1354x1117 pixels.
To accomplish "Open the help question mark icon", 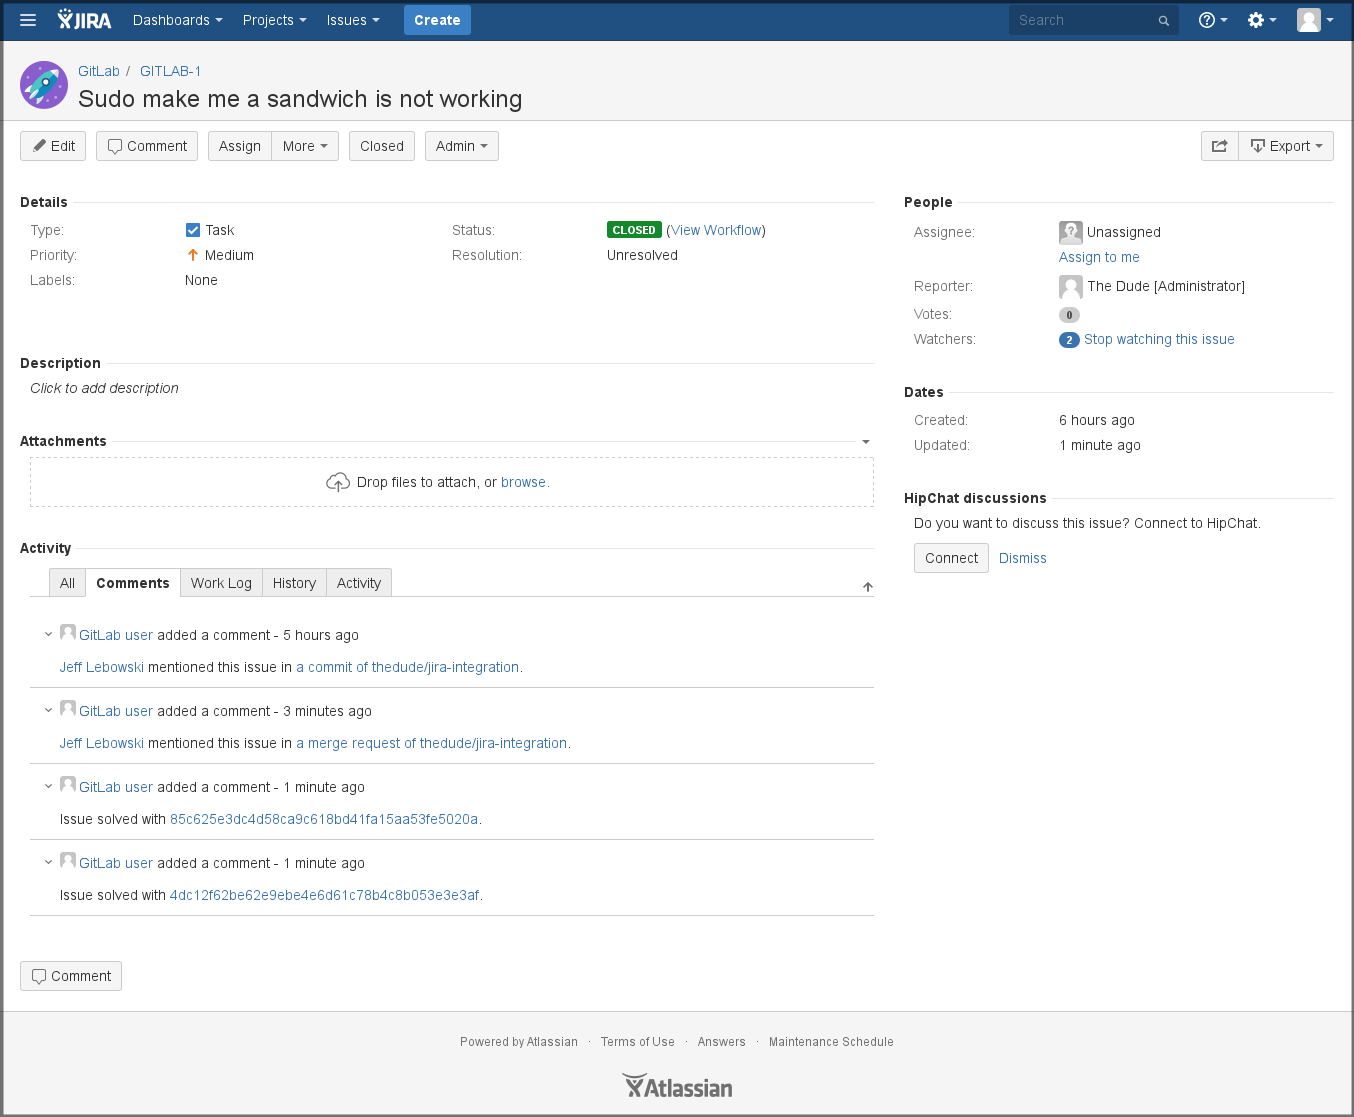I will click(x=1206, y=19).
